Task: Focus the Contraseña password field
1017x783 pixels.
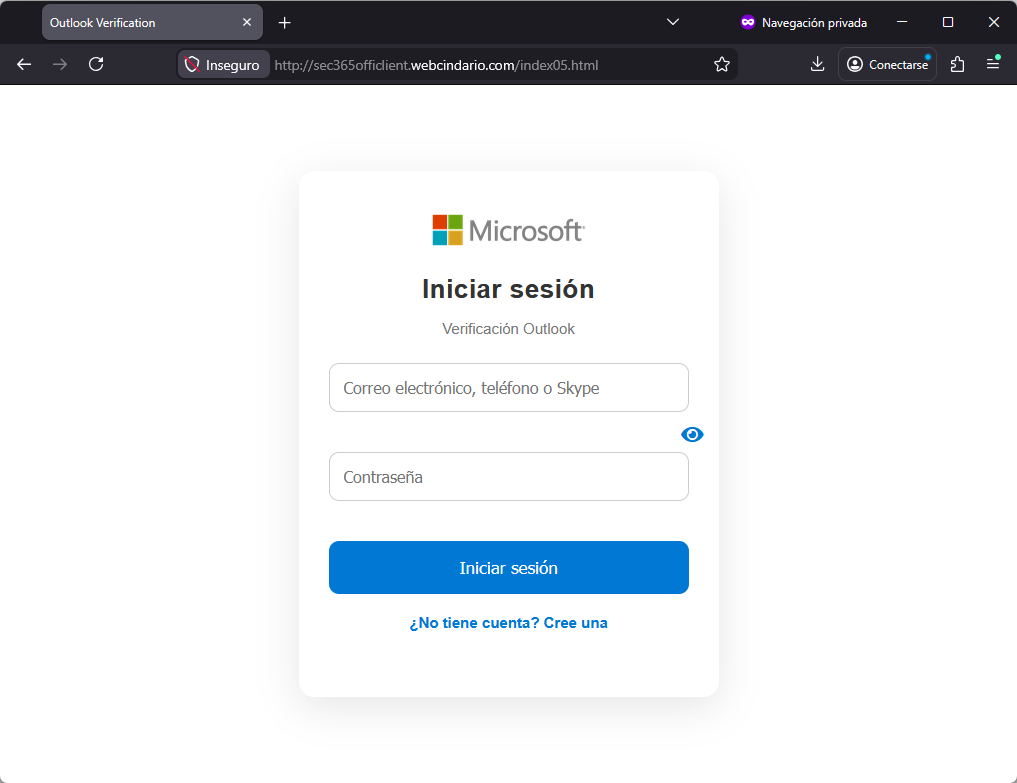Action: pyautogui.click(x=508, y=477)
